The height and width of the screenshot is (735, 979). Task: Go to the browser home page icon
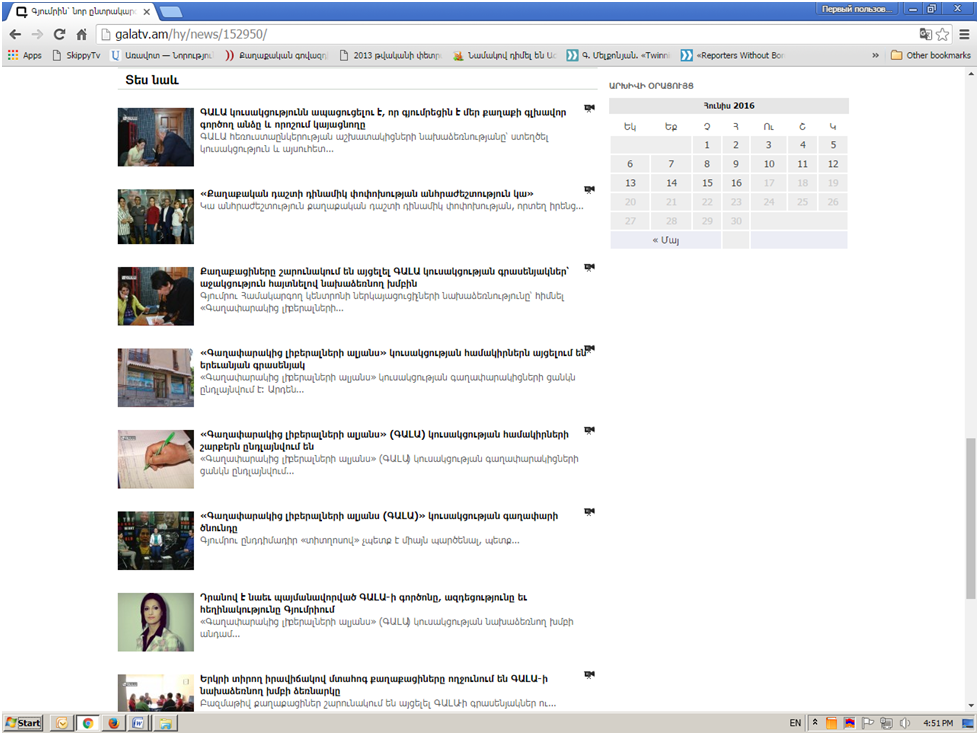82,34
